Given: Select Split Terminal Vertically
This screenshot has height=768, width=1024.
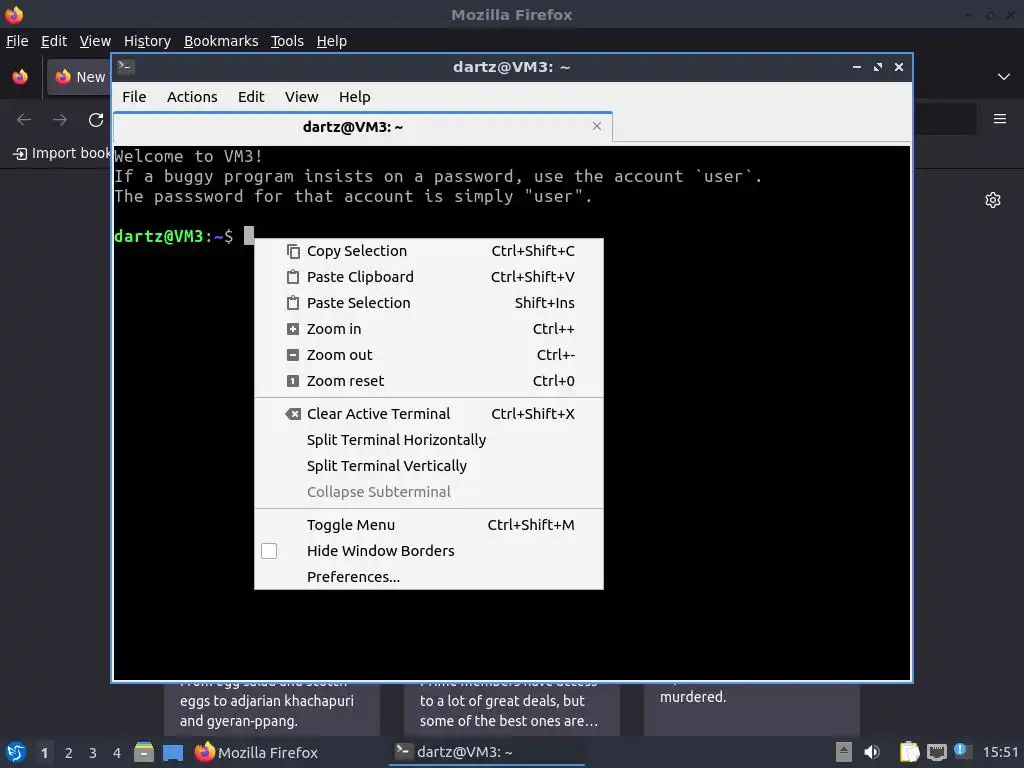Looking at the screenshot, I should (428, 466).
